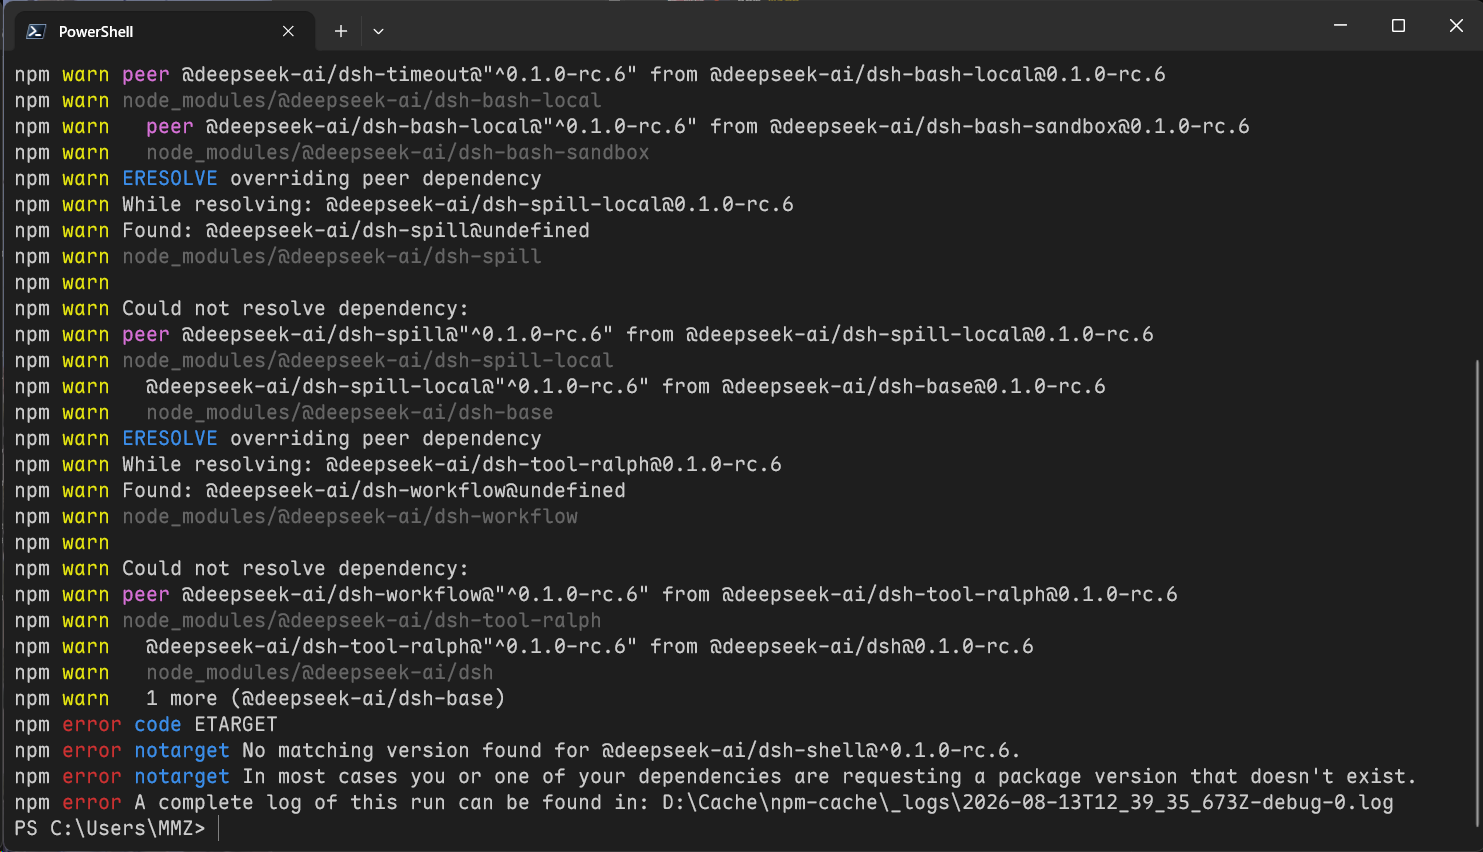Click the "1 more (@deepseek-ai/dsh-base)" text
The height and width of the screenshot is (852, 1483).
pos(325,698)
